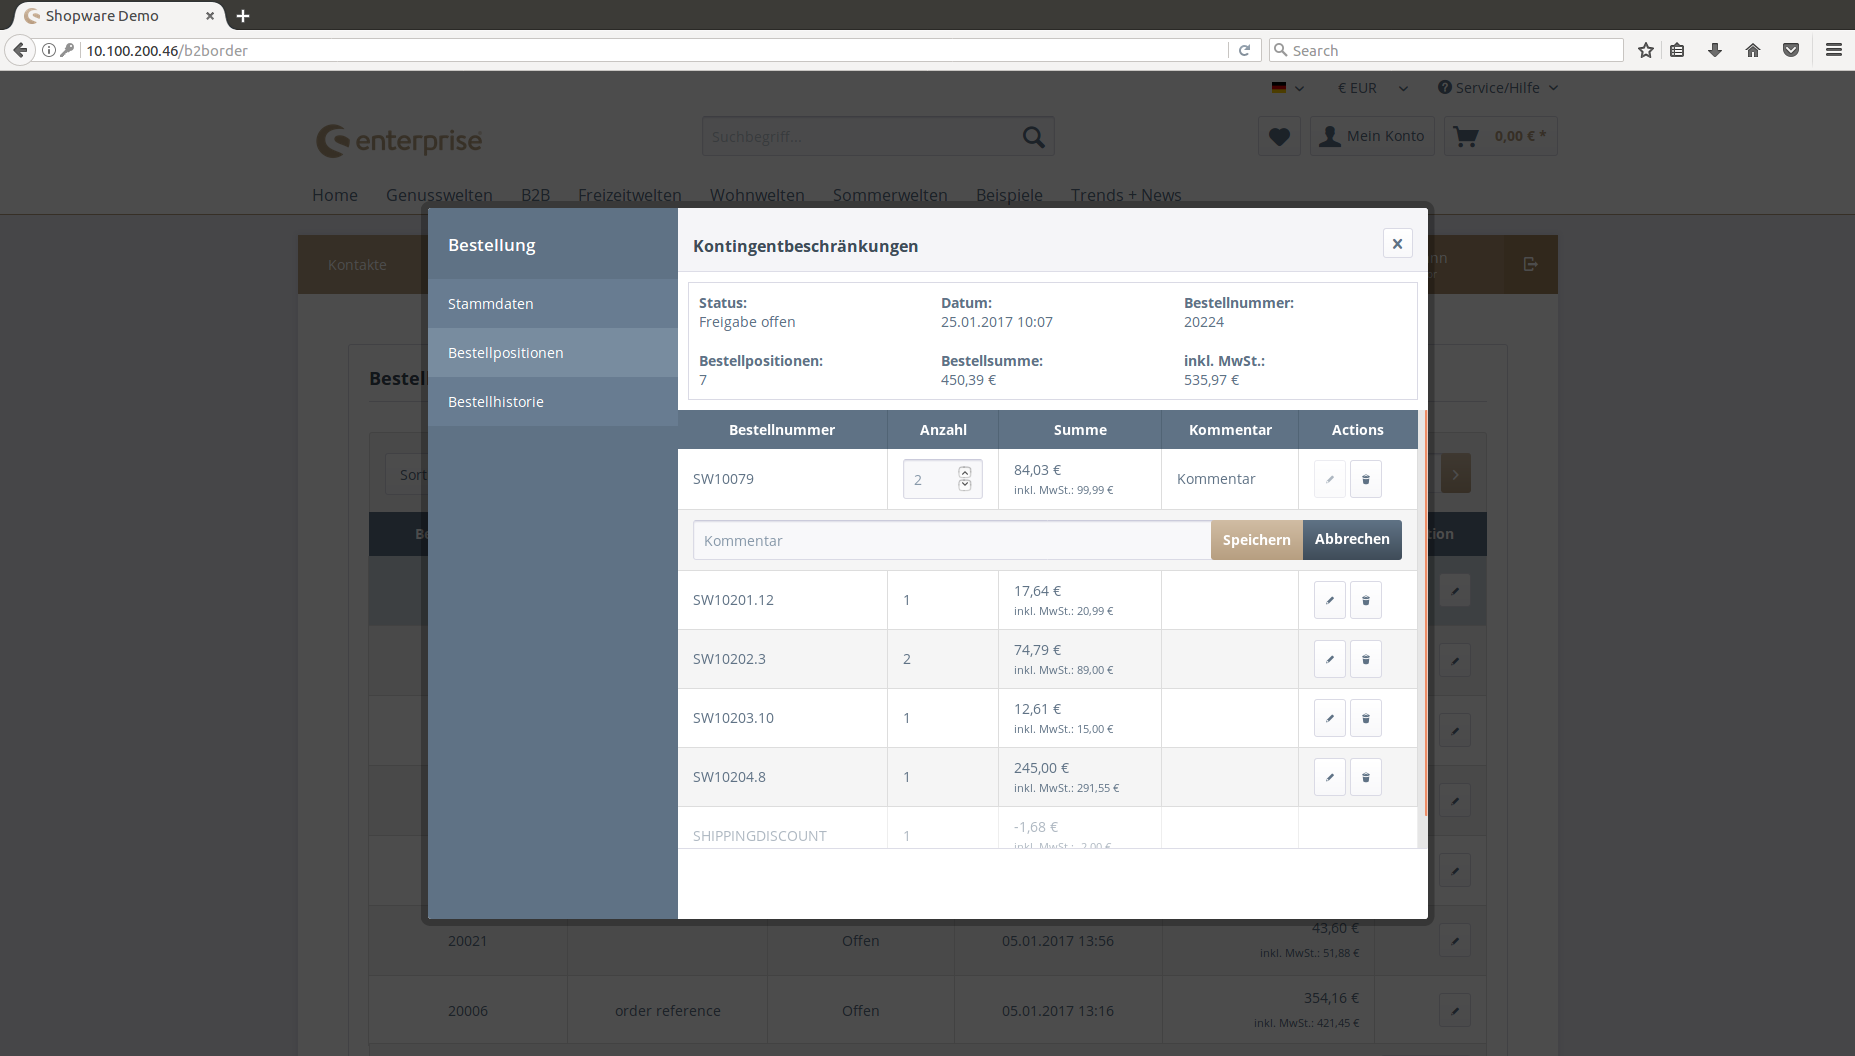The image size is (1855, 1056).
Task: Edit the SW10201.12 order position
Action: (1329, 600)
